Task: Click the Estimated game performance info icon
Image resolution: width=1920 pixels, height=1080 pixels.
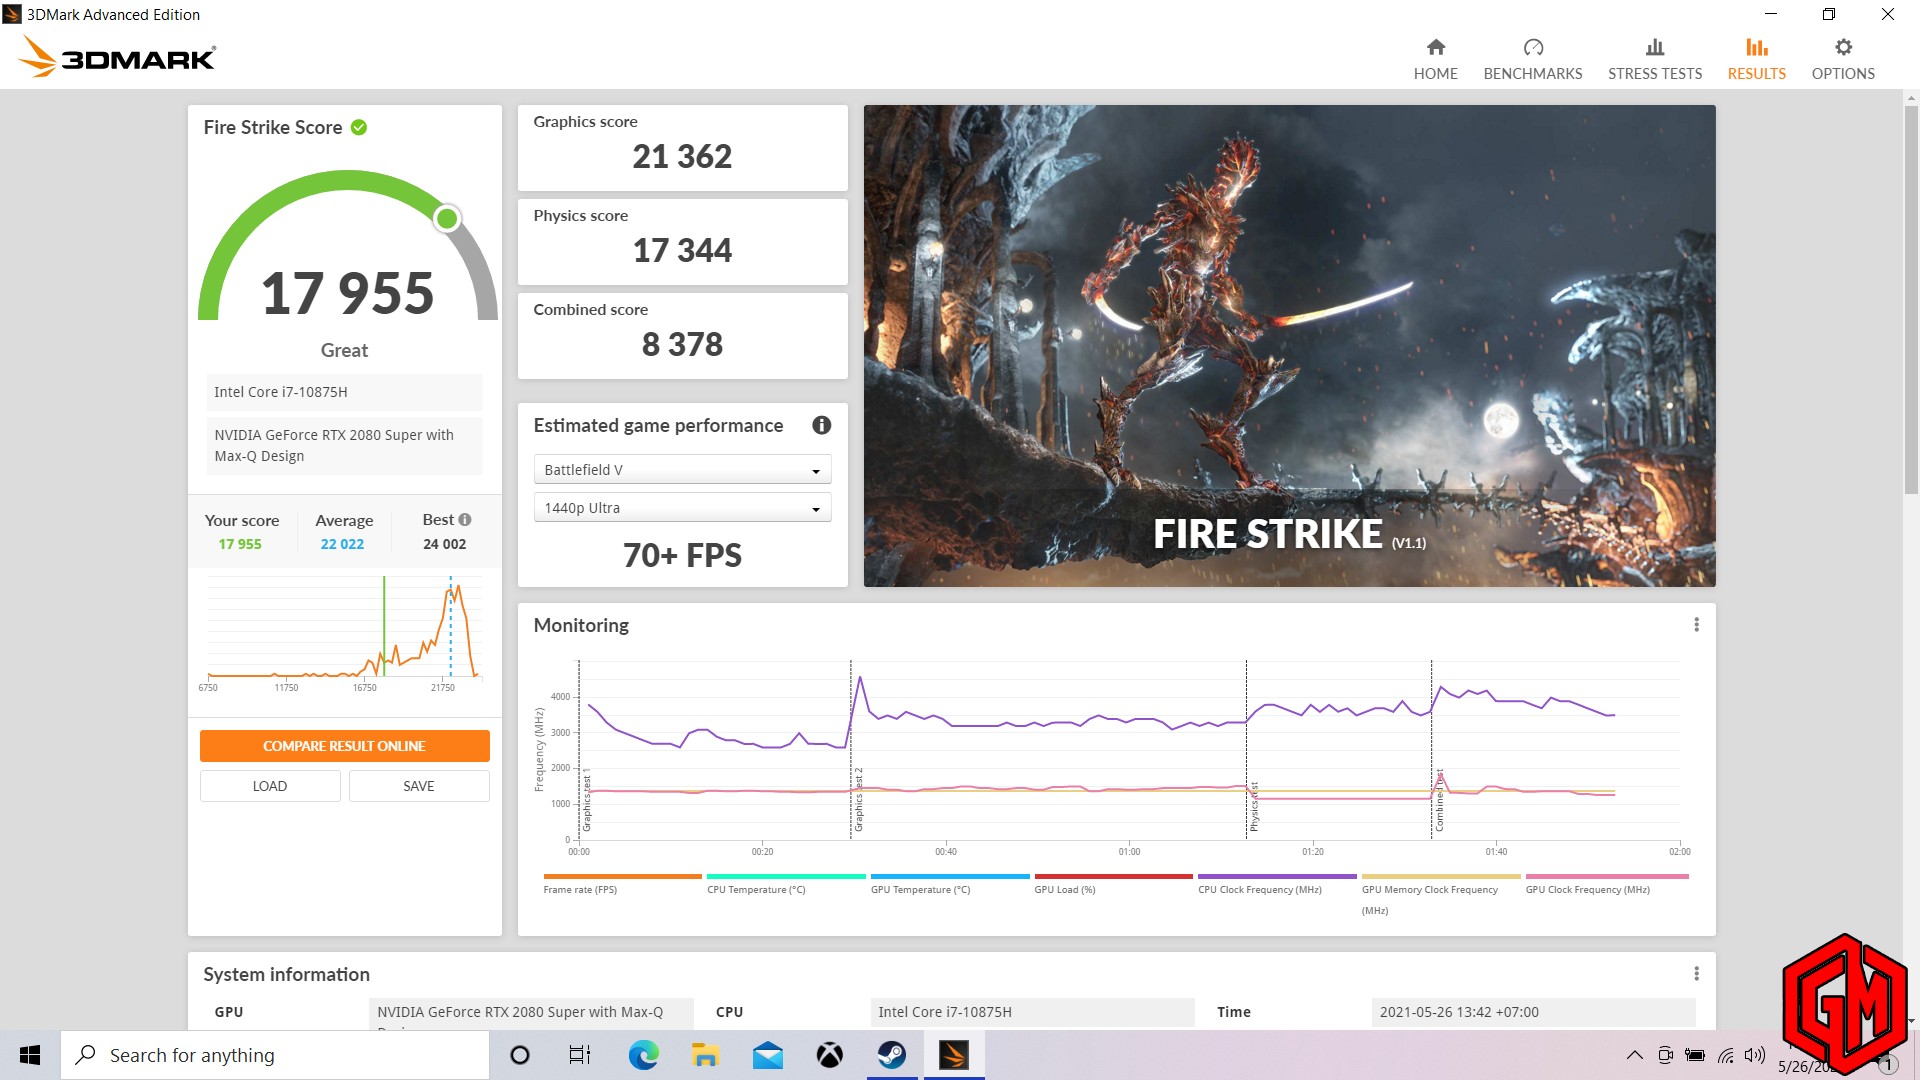Action: 821,425
